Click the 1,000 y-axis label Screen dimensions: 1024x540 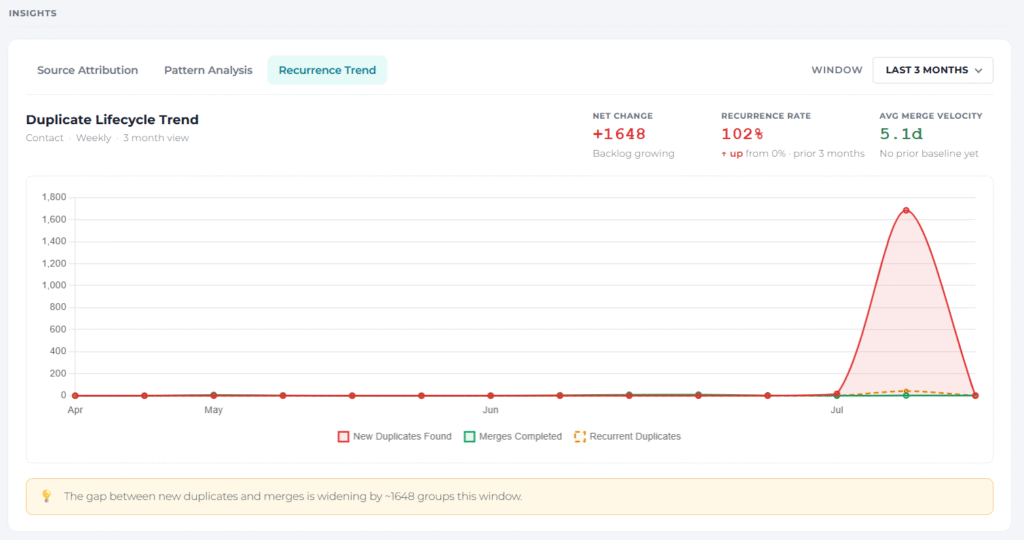coord(54,285)
